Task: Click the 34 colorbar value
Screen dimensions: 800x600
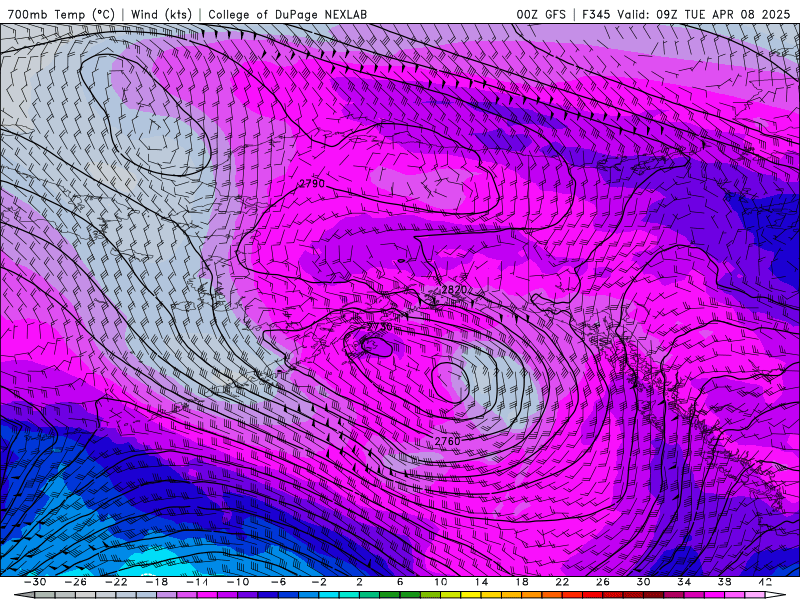Action: click(684, 582)
